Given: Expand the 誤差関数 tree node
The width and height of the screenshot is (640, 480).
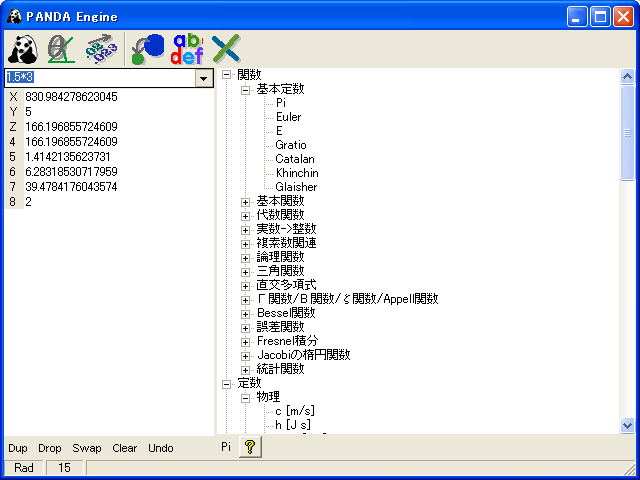Looking at the screenshot, I should pos(245,328).
